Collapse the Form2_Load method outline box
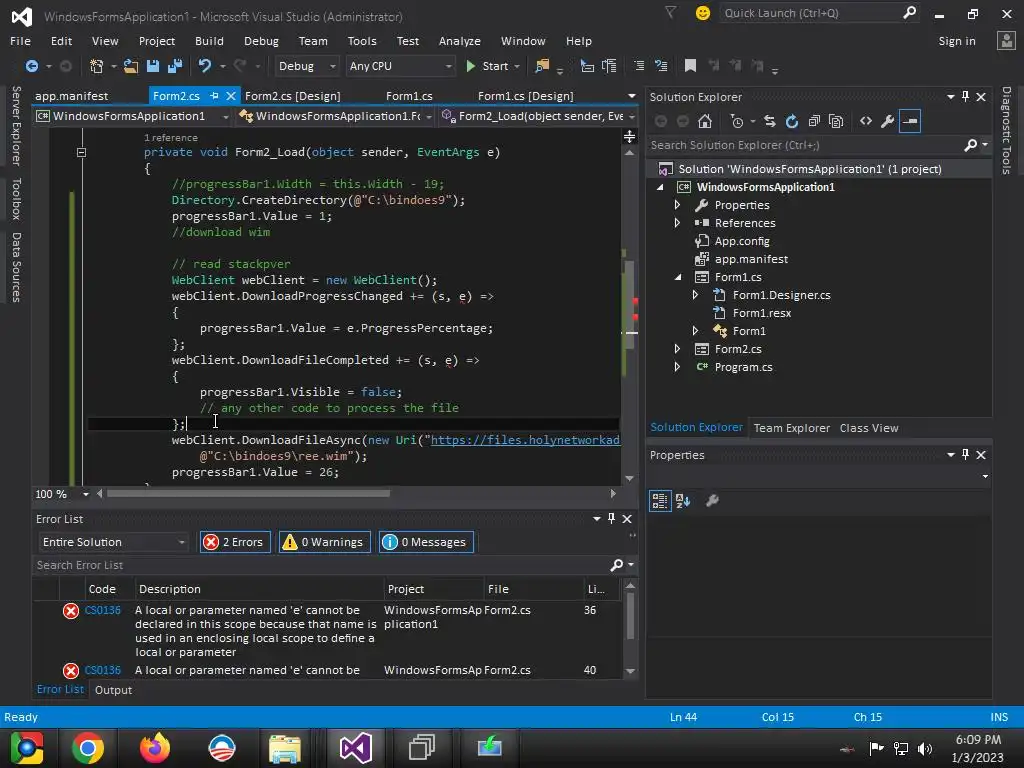 pyautogui.click(x=82, y=152)
